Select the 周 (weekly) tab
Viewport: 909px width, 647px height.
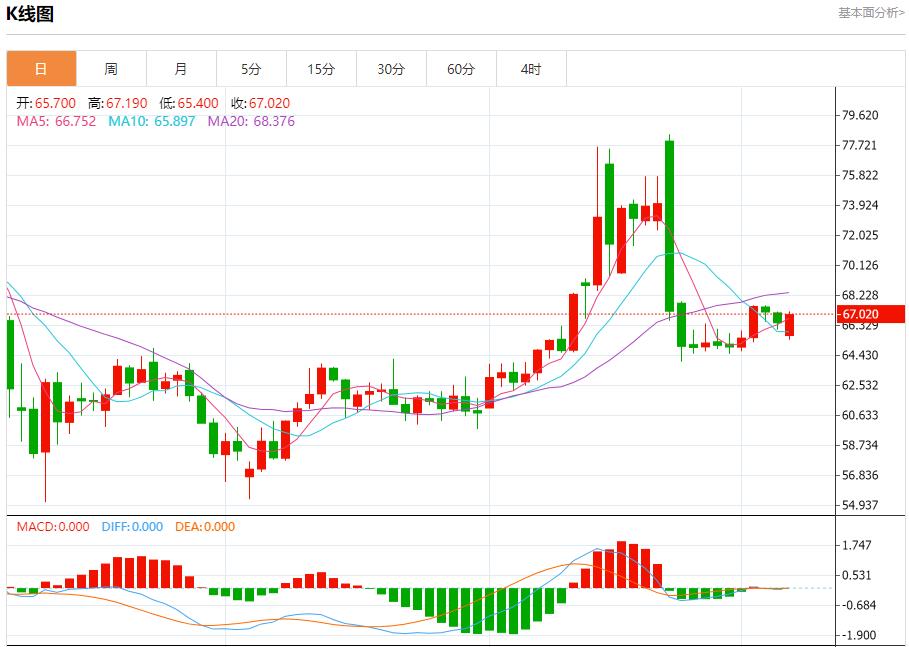tap(111, 69)
